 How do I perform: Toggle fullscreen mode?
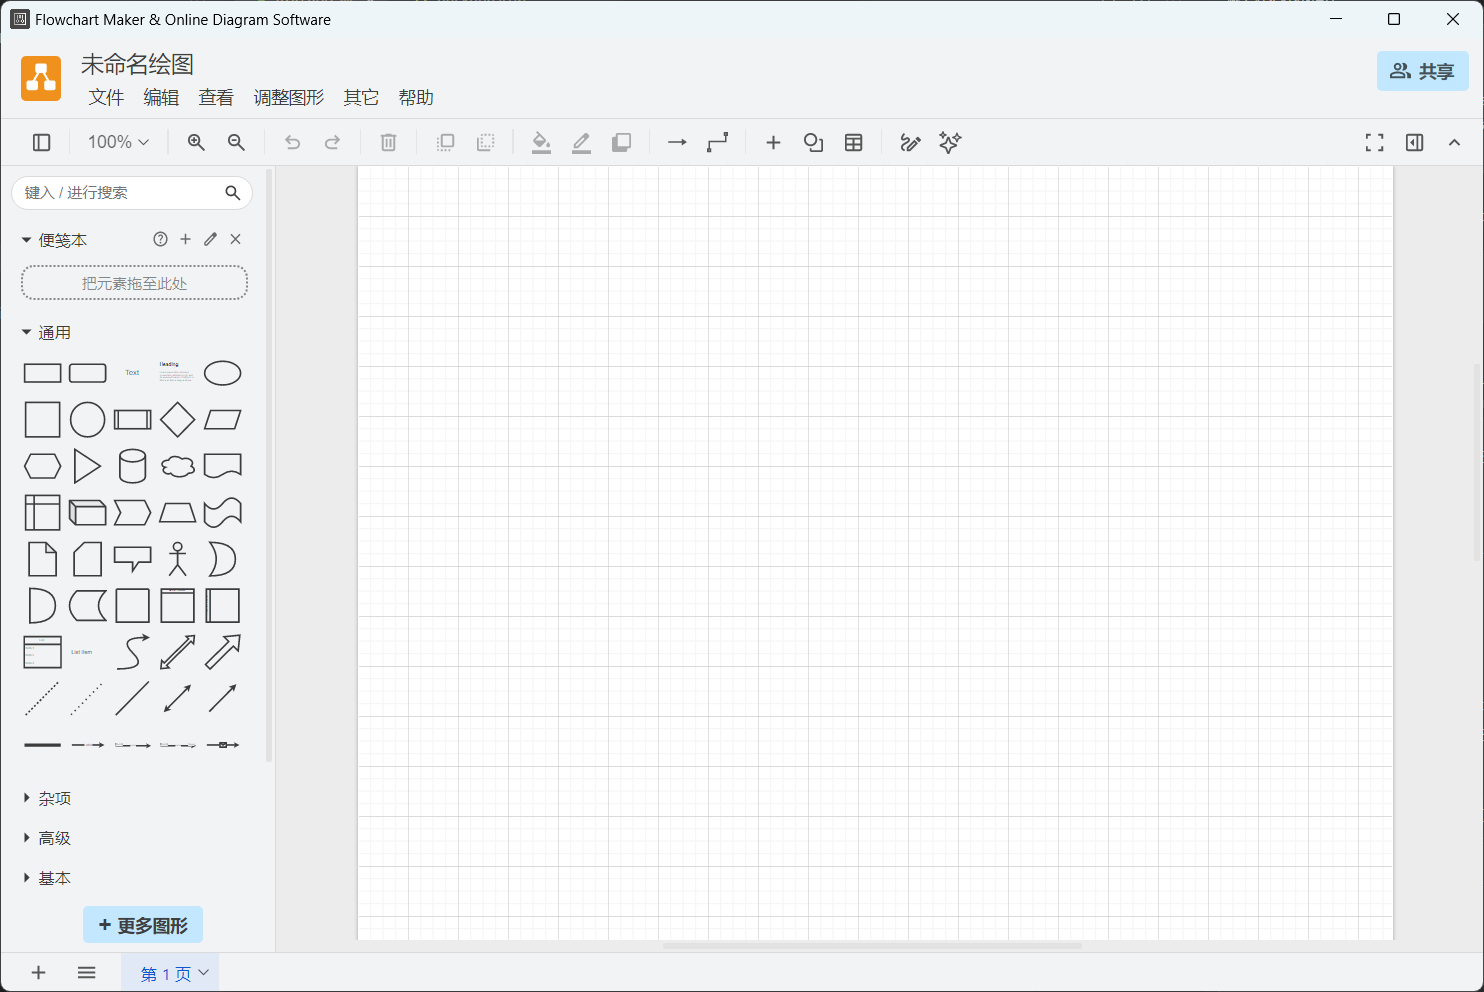[x=1374, y=143]
